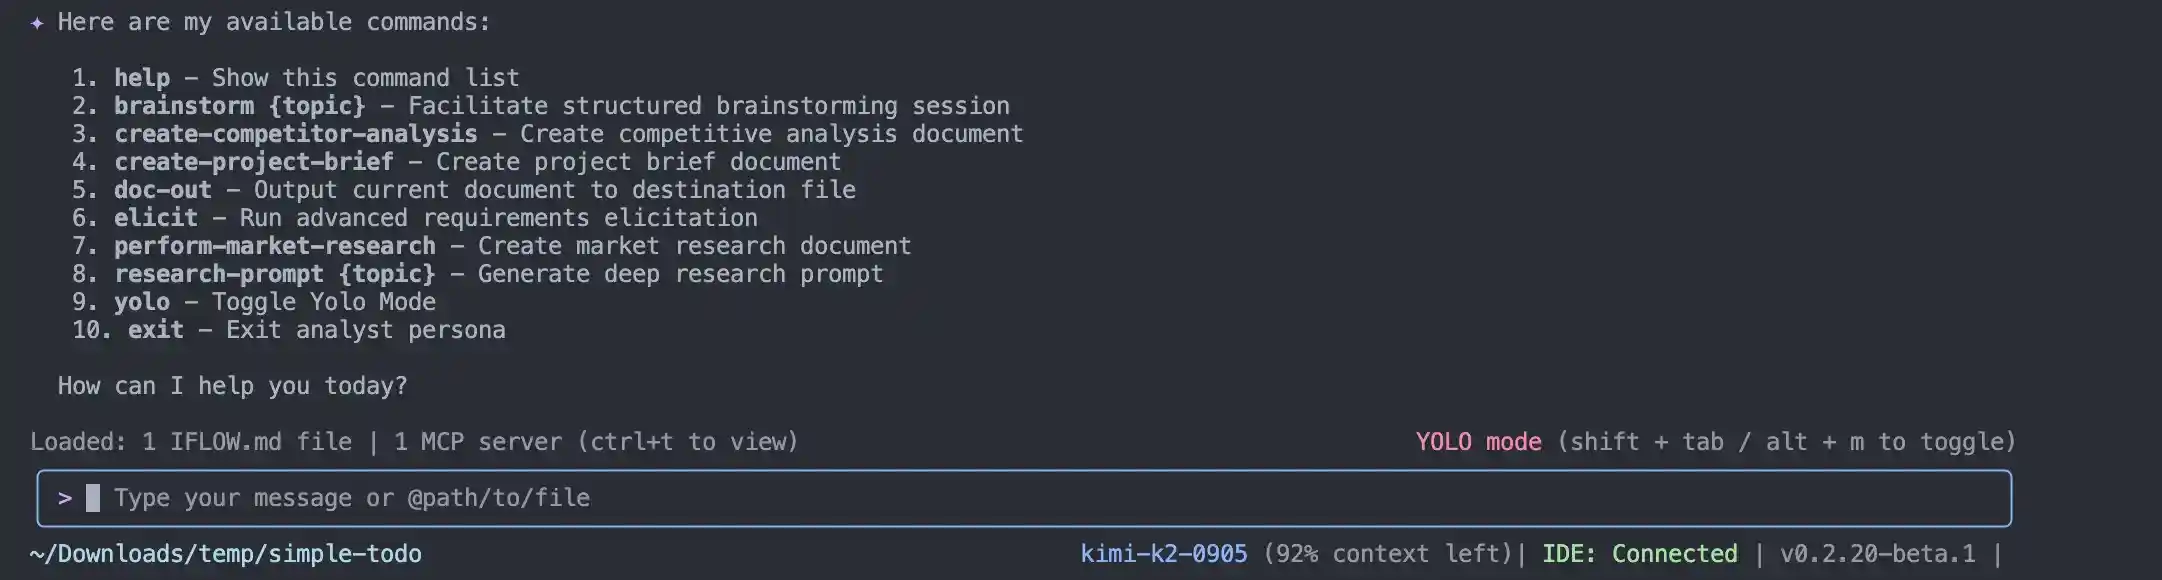Viewport: 2162px width, 580px height.
Task: Click the exit analyst persona command
Action: (156, 330)
